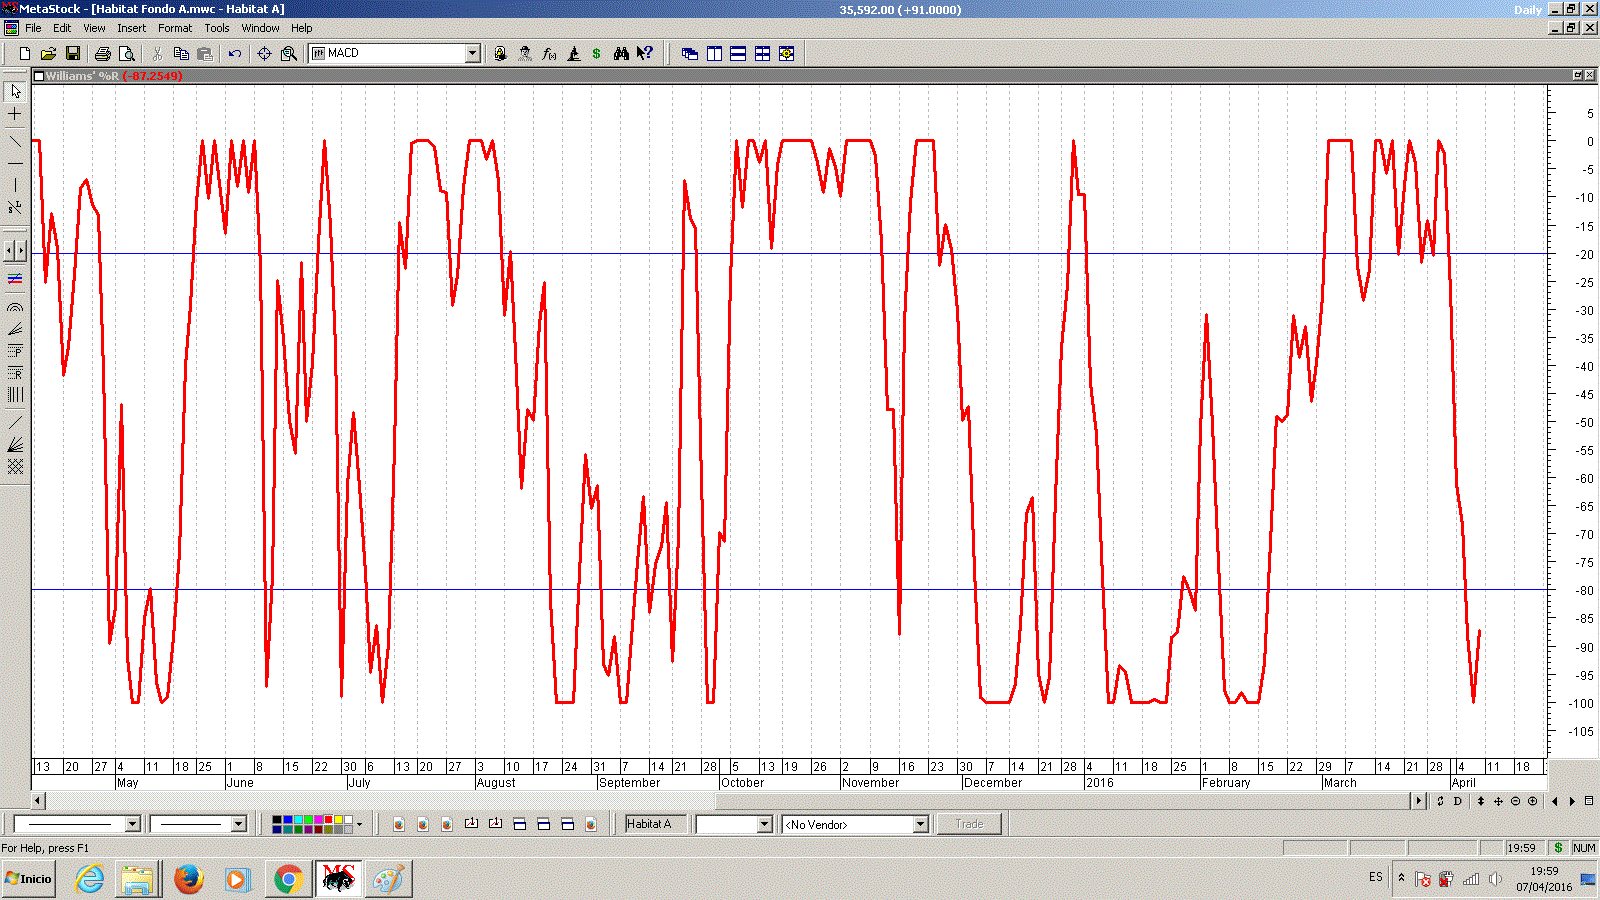
Task: Click the vertical rescale arrows icon
Action: pyautogui.click(x=1481, y=801)
